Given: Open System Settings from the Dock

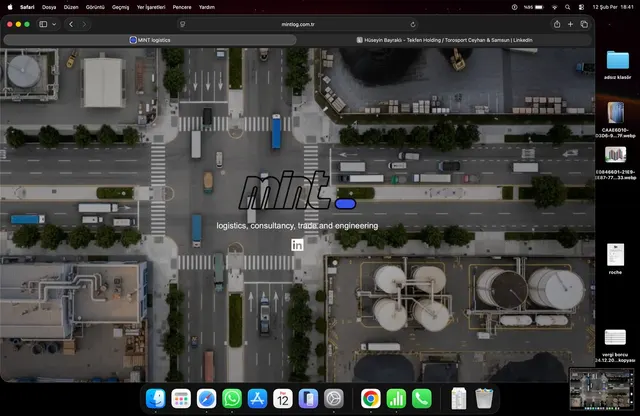Looking at the screenshot, I should (x=333, y=398).
